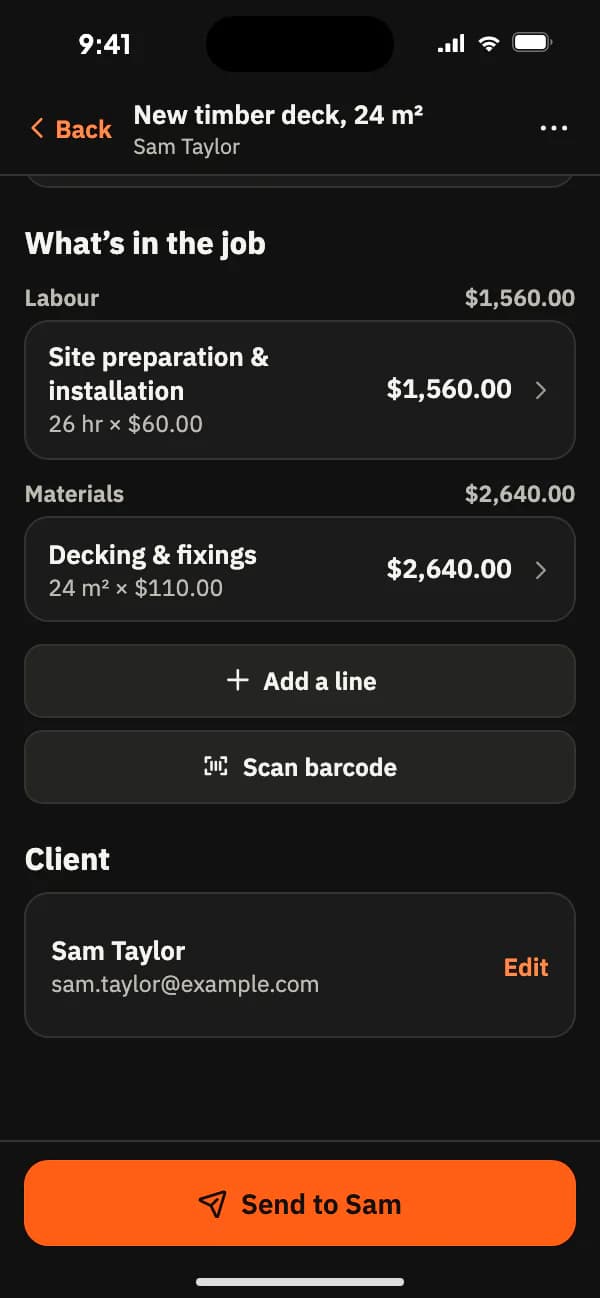Select the Scan barcode button

[x=300, y=767]
